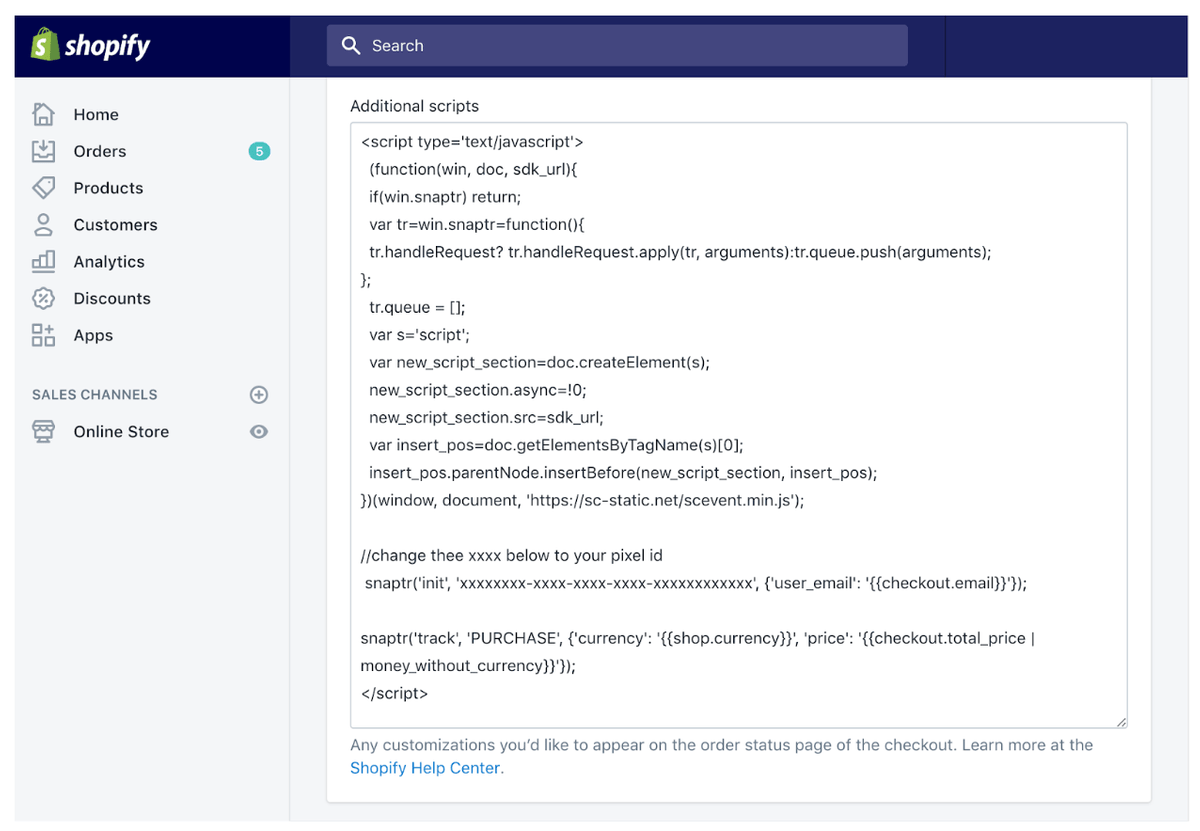1200x831 pixels.
Task: Click the Orders count badge showing 5
Action: (x=259, y=151)
